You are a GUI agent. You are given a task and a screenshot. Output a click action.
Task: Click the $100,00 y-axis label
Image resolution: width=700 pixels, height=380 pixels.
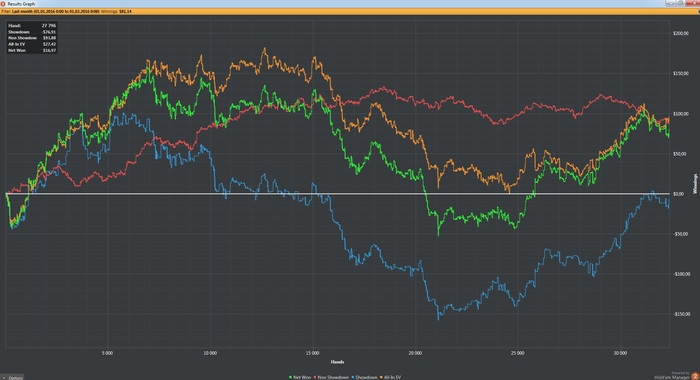(681, 114)
